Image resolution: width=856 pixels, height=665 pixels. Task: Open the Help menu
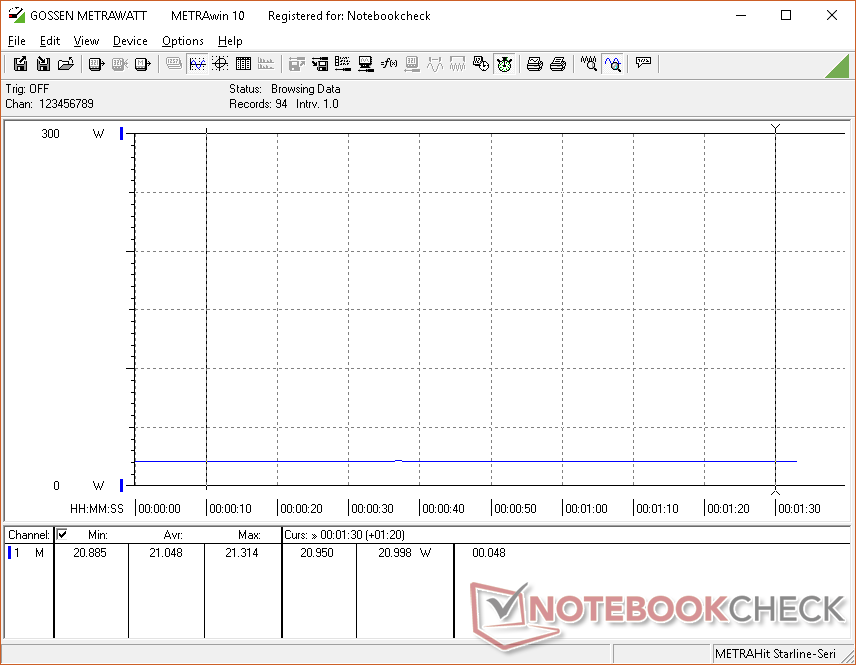pyautogui.click(x=230, y=41)
